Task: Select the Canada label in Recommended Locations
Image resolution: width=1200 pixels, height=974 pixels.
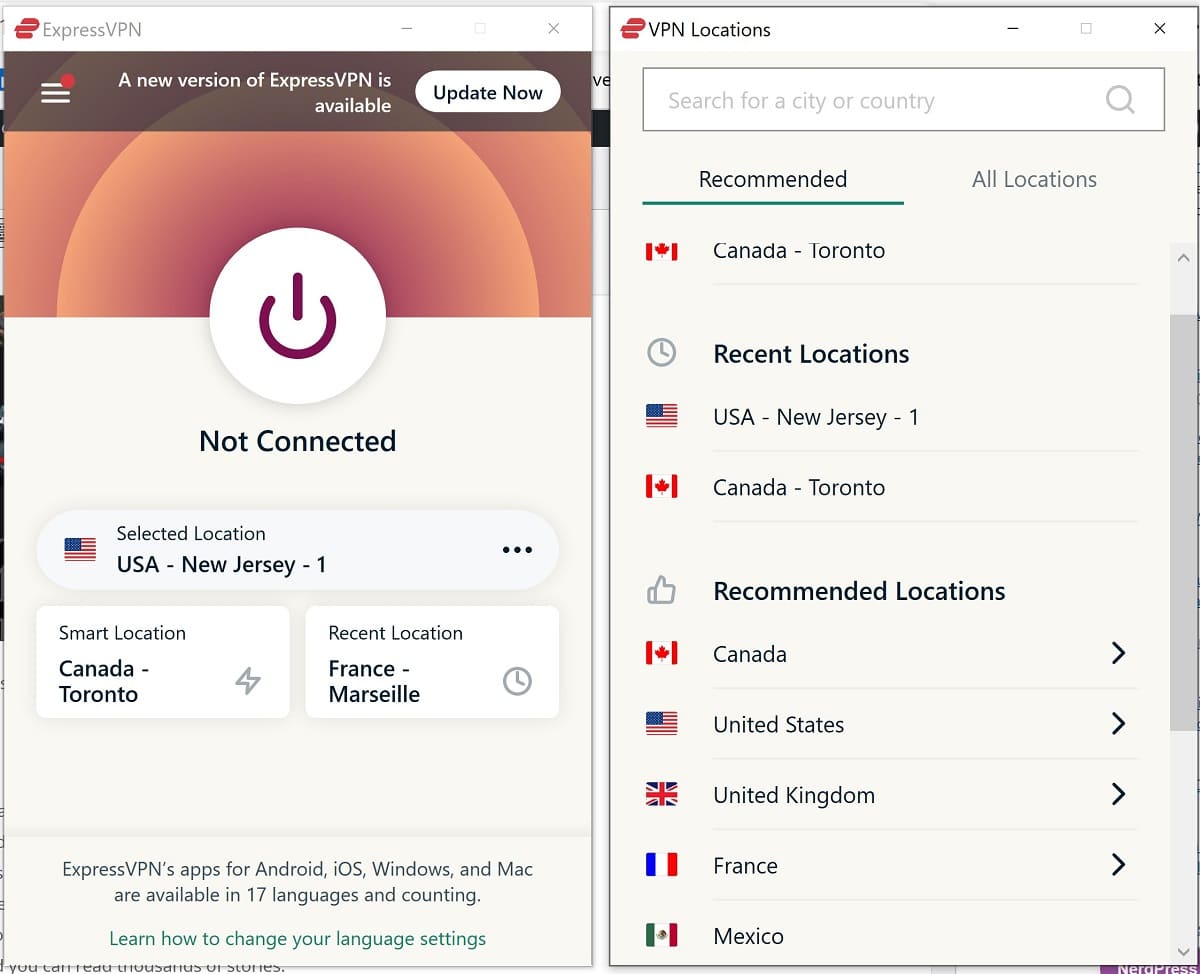Action: [750, 654]
